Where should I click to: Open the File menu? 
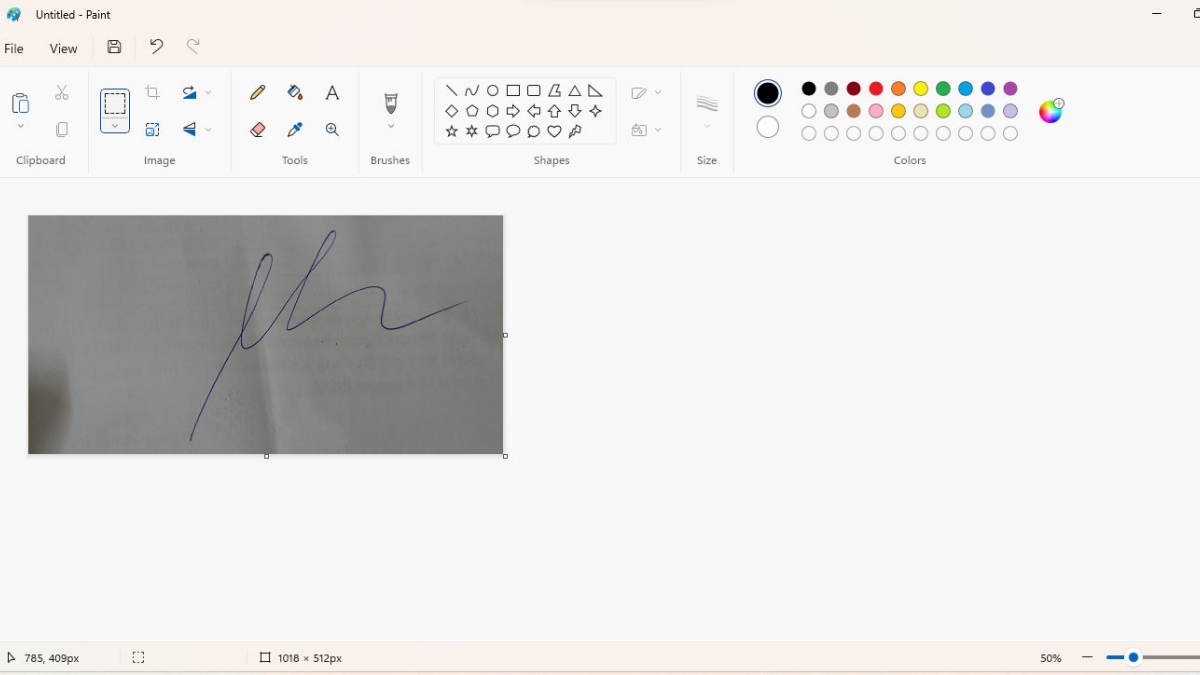(x=14, y=48)
